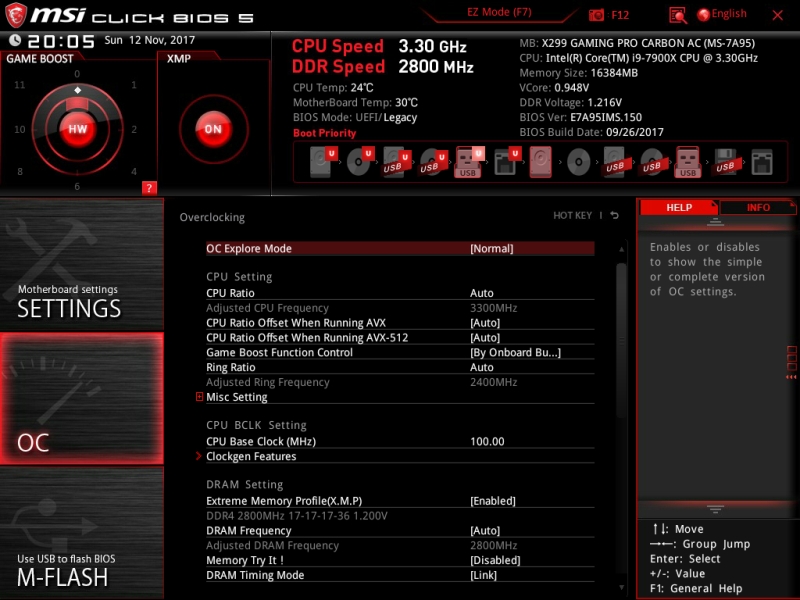800x600 pixels.
Task: Click the Adjusted DRAM Frequency 2800MHz value
Action: pyautogui.click(x=493, y=545)
